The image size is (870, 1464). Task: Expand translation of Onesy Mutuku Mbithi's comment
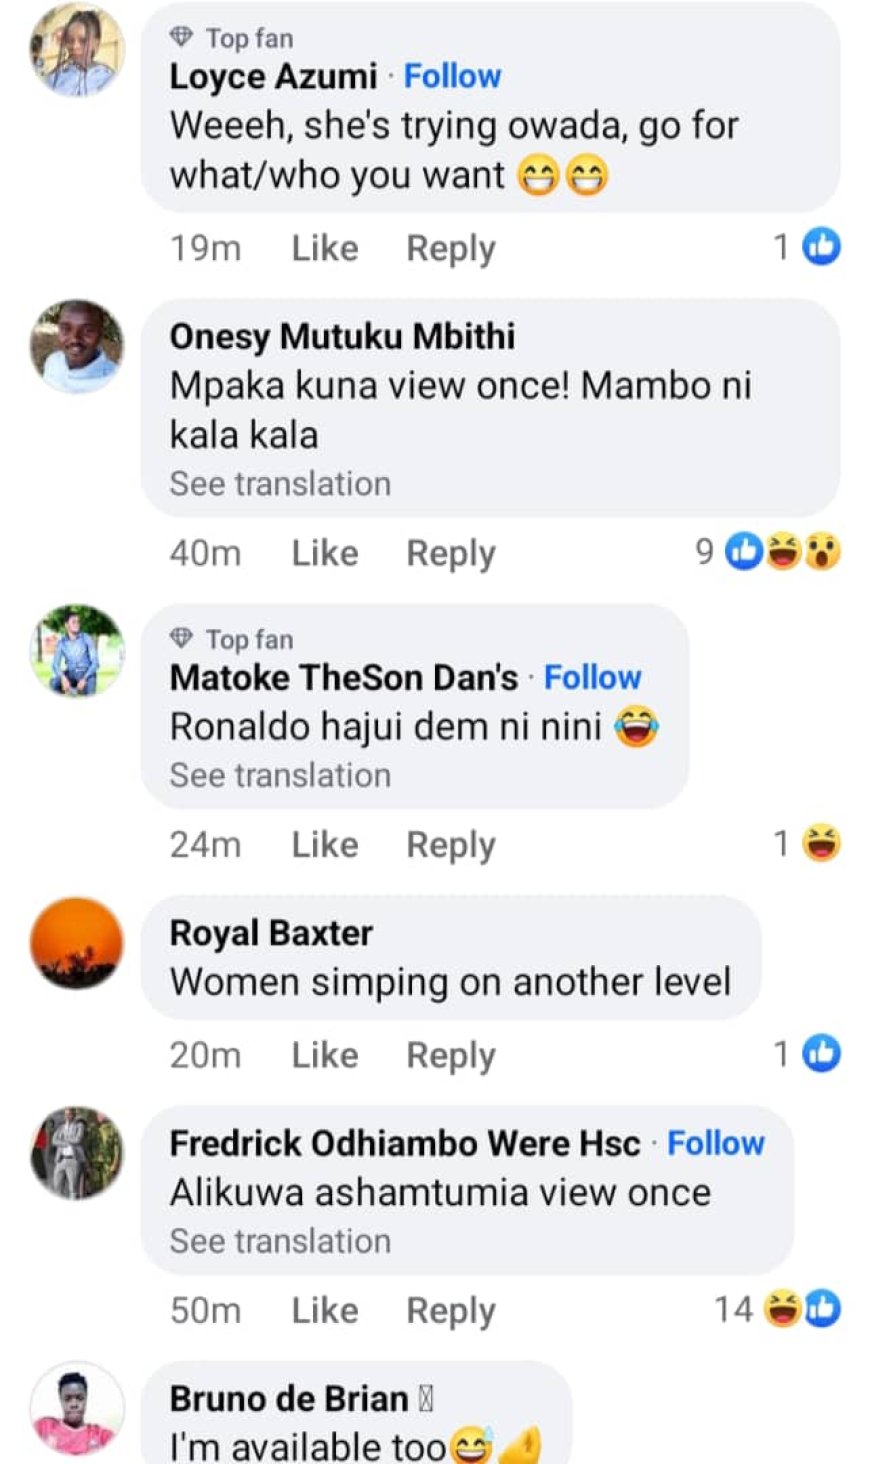coord(280,484)
